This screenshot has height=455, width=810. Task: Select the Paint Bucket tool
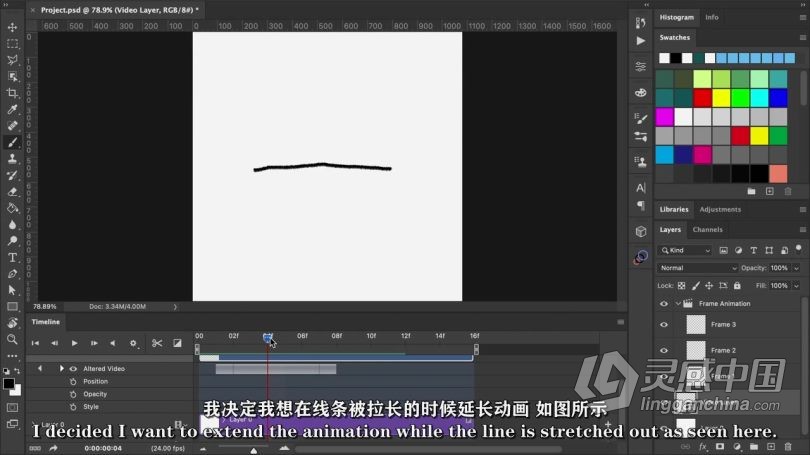(12, 209)
